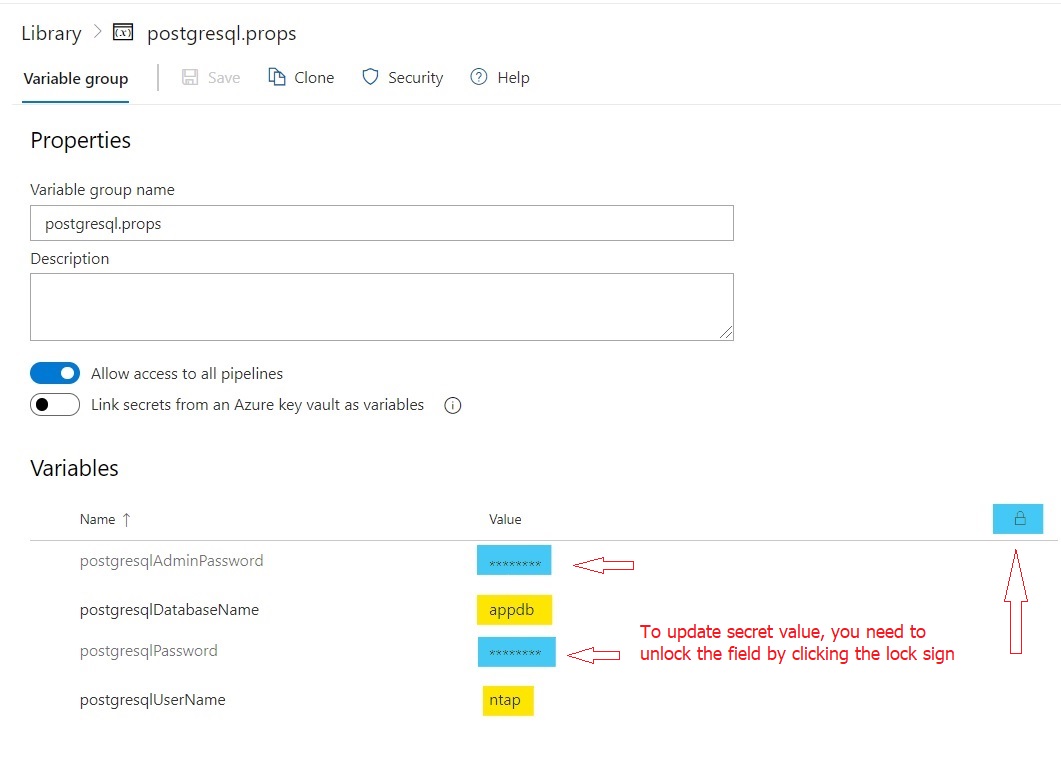Click the Save disk icon
The height and width of the screenshot is (761, 1061).
(190, 77)
